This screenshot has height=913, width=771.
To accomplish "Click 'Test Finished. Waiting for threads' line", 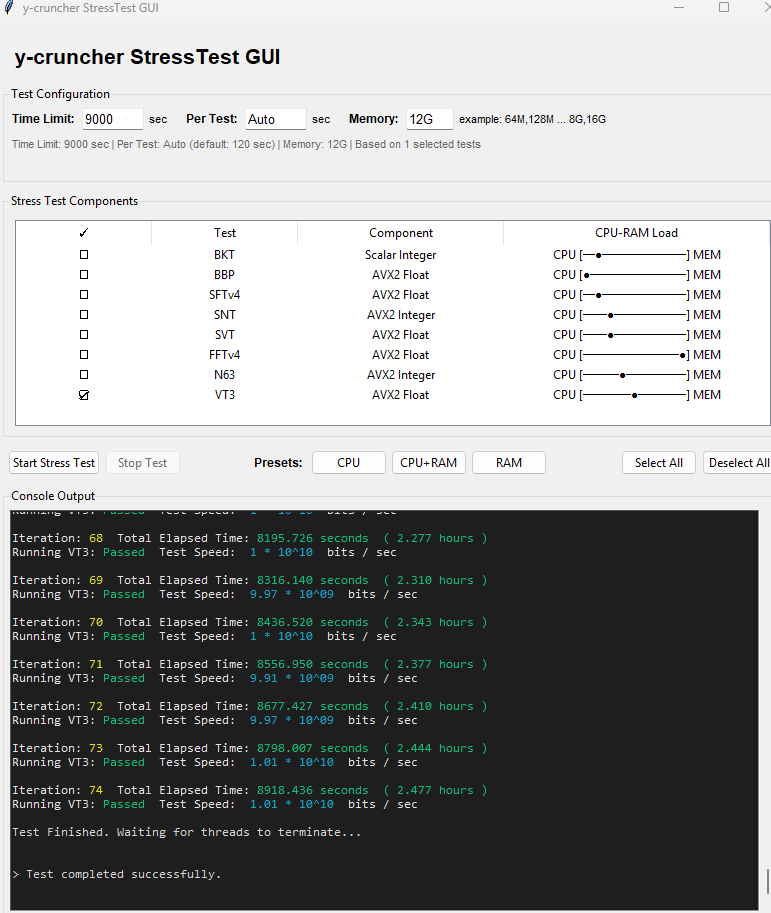I will pos(186,832).
